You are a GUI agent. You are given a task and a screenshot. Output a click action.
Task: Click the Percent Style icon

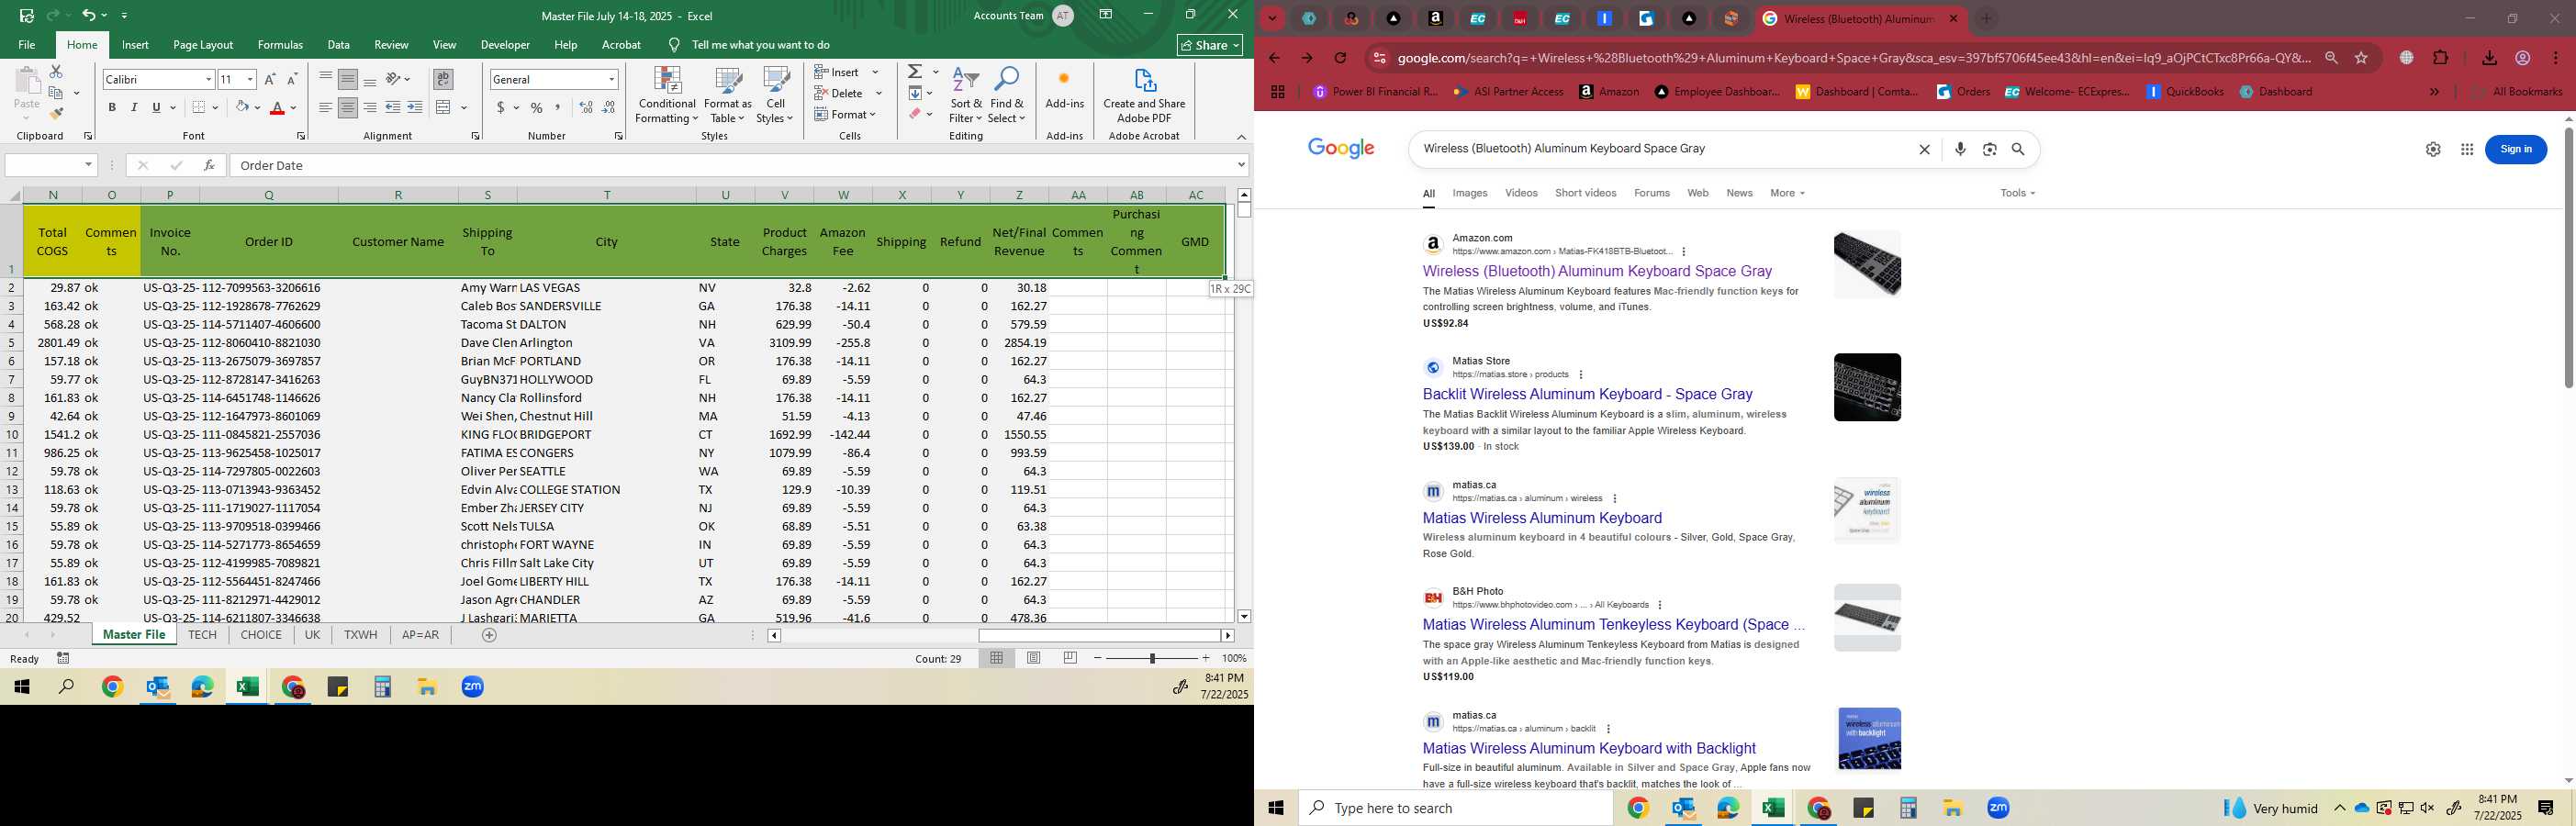[537, 107]
